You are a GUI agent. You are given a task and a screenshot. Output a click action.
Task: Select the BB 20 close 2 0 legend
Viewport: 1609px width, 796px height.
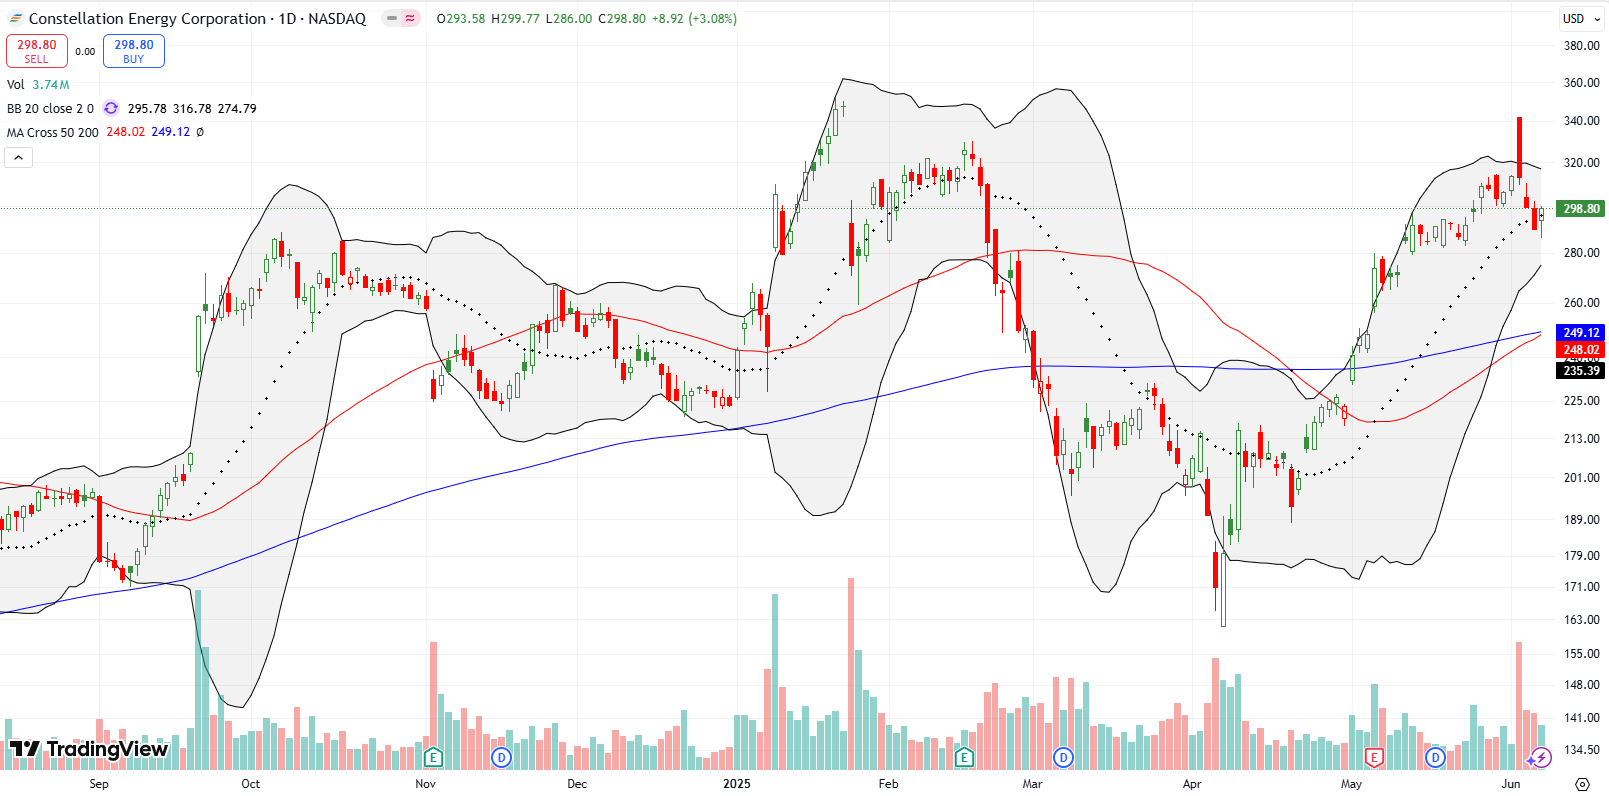pyautogui.click(x=50, y=108)
